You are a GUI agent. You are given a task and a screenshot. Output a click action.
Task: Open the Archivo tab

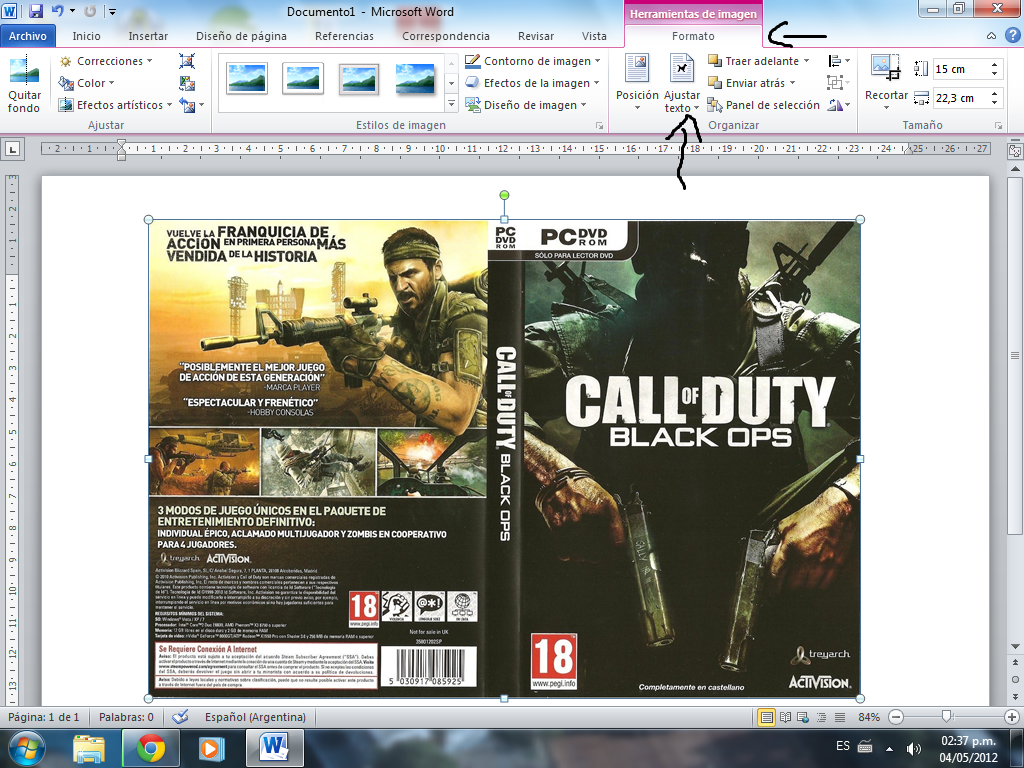(x=27, y=36)
